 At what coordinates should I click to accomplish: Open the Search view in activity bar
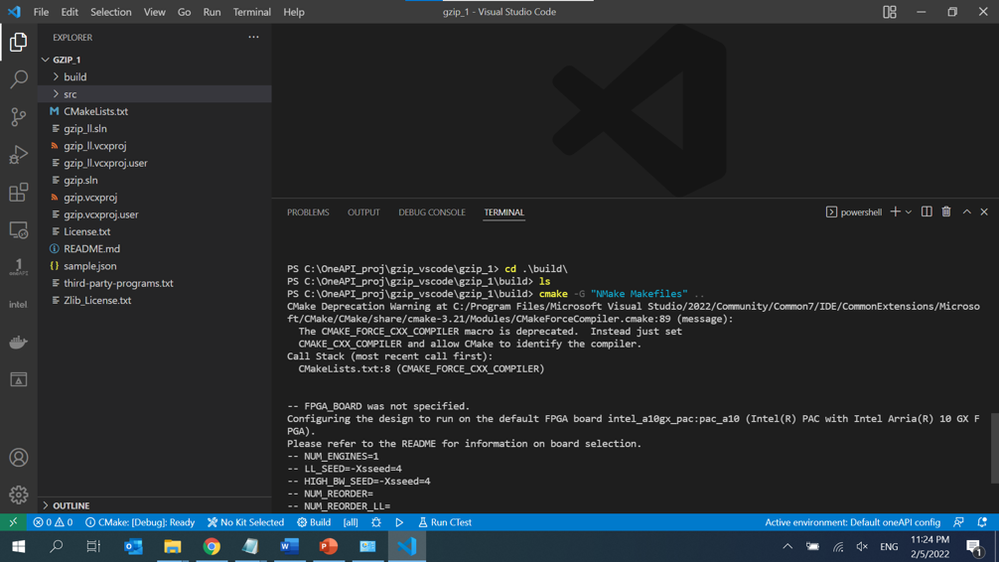18,80
